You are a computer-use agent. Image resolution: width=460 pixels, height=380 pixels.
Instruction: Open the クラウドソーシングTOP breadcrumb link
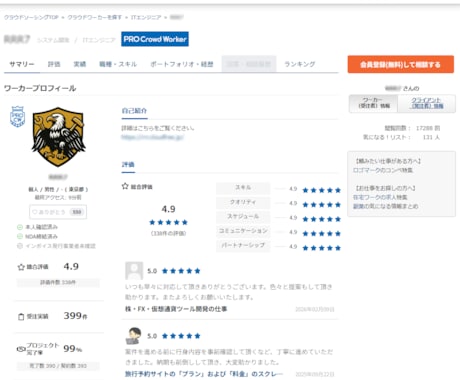(31, 17)
